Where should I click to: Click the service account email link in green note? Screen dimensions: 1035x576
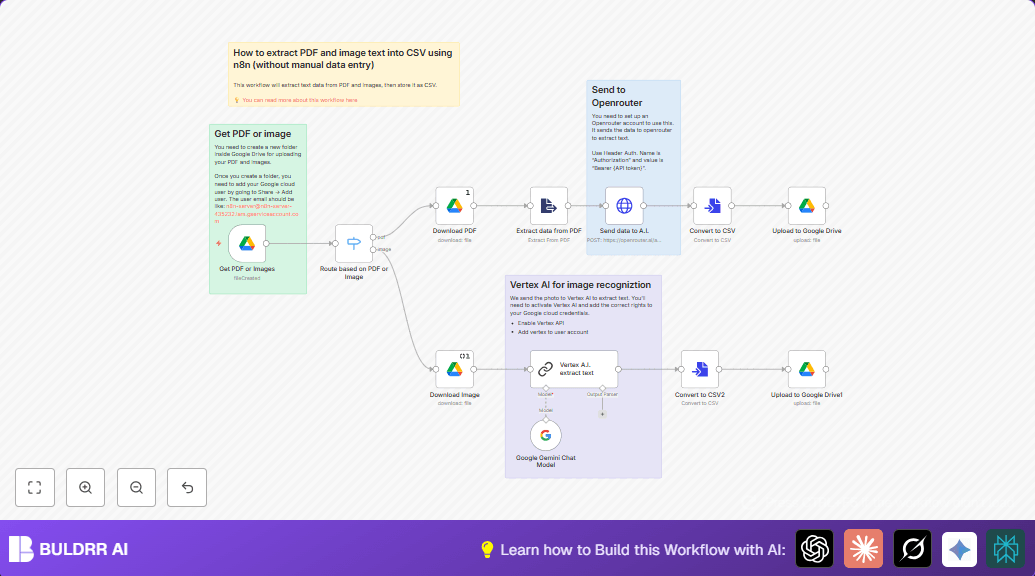click(x=257, y=214)
